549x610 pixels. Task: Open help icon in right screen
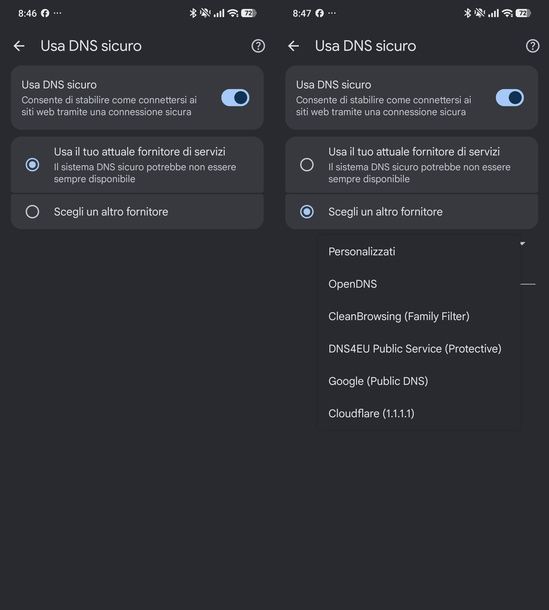pyautogui.click(x=533, y=46)
